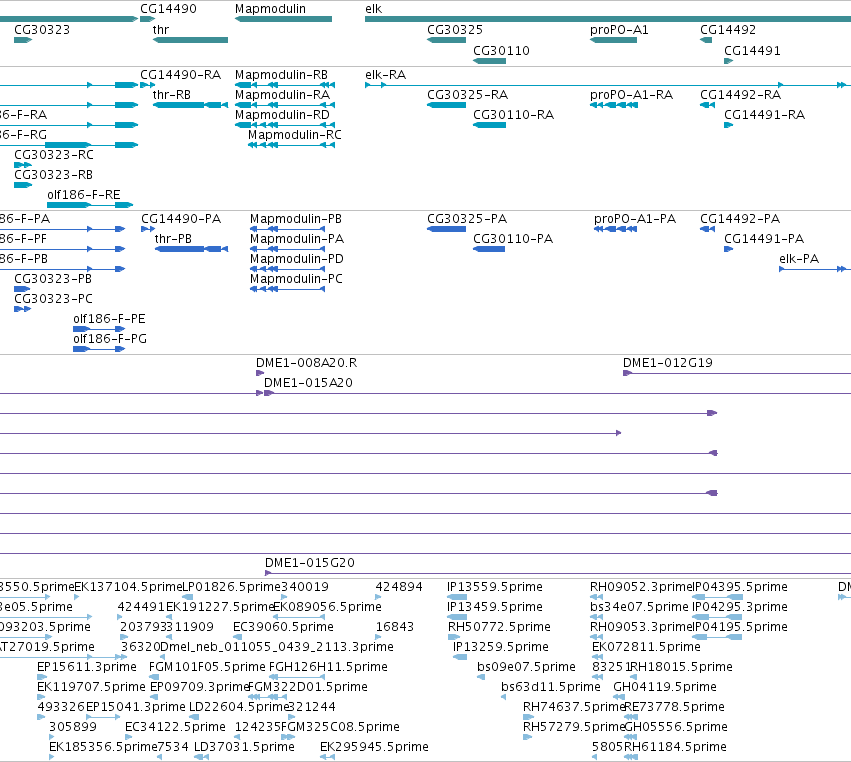
Task: Click the CG30110 gene label
Action: click(501, 50)
